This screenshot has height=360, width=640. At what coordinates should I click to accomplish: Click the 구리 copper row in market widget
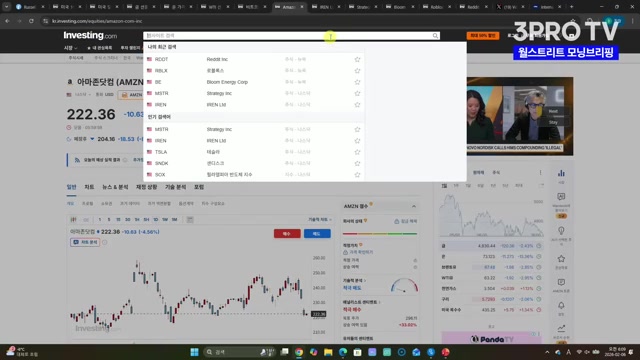click(492, 299)
